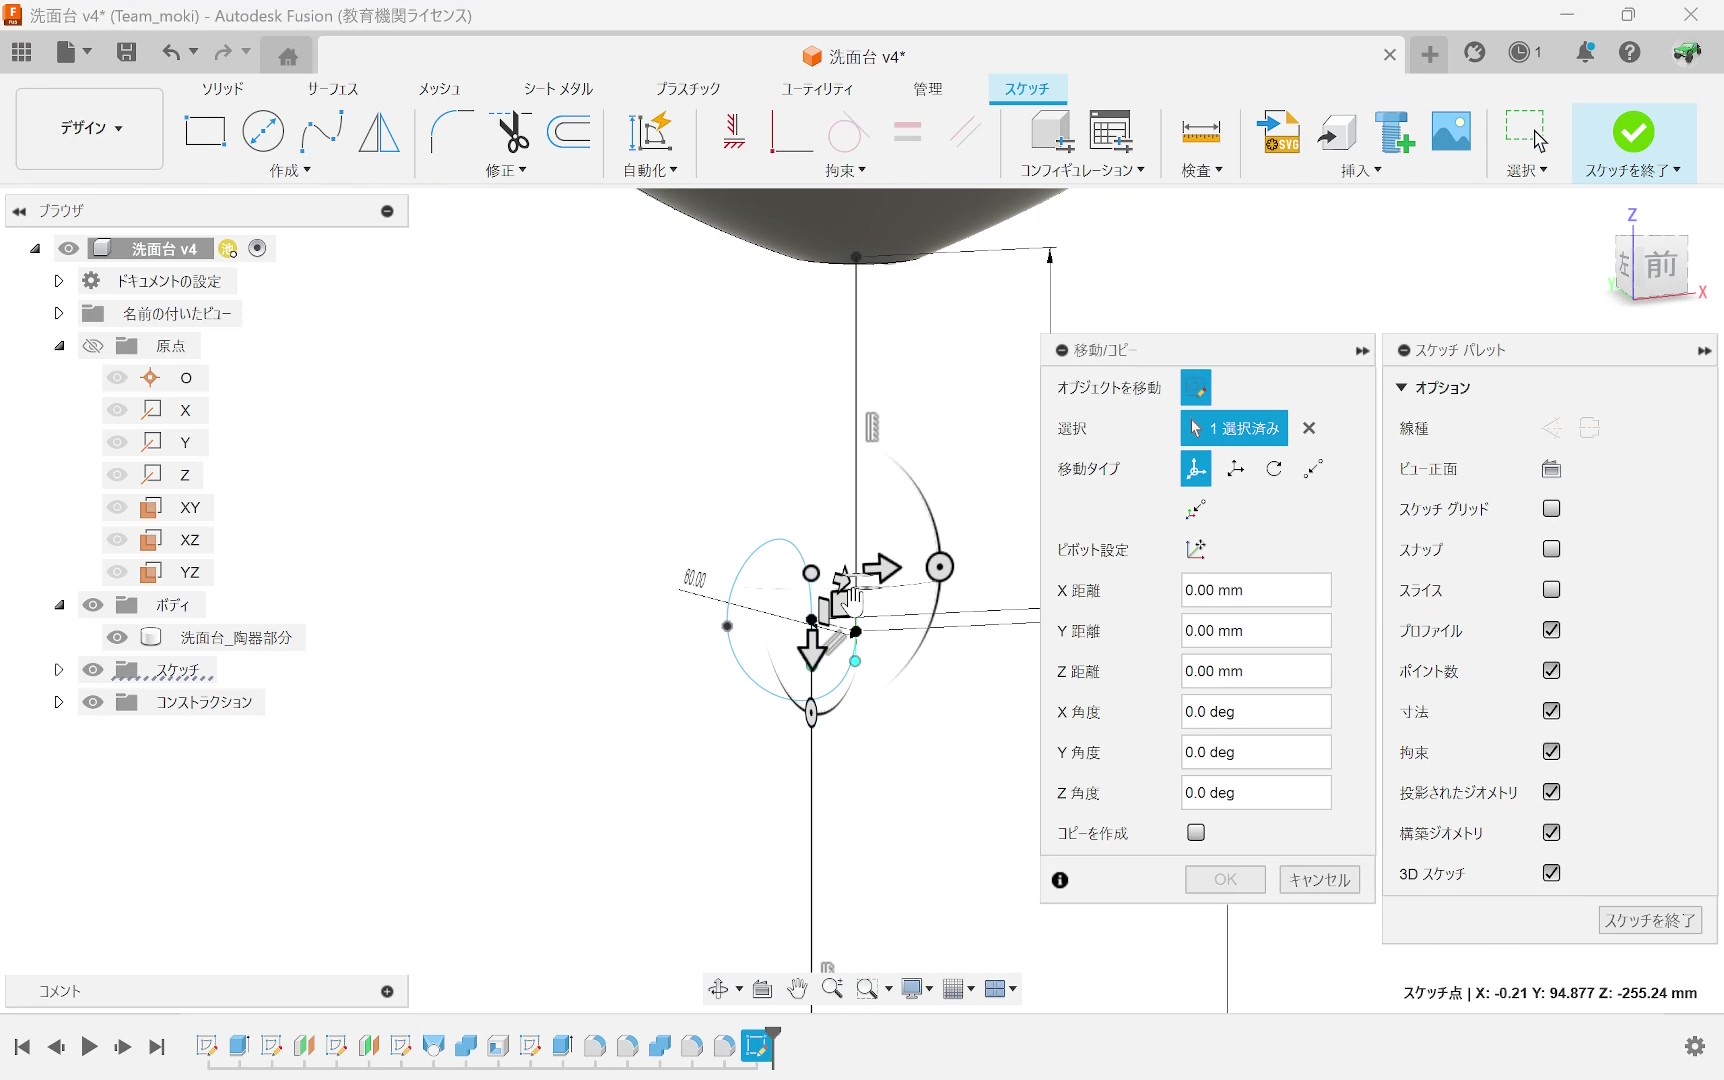Expand the コンストラクション folder

pos(58,702)
